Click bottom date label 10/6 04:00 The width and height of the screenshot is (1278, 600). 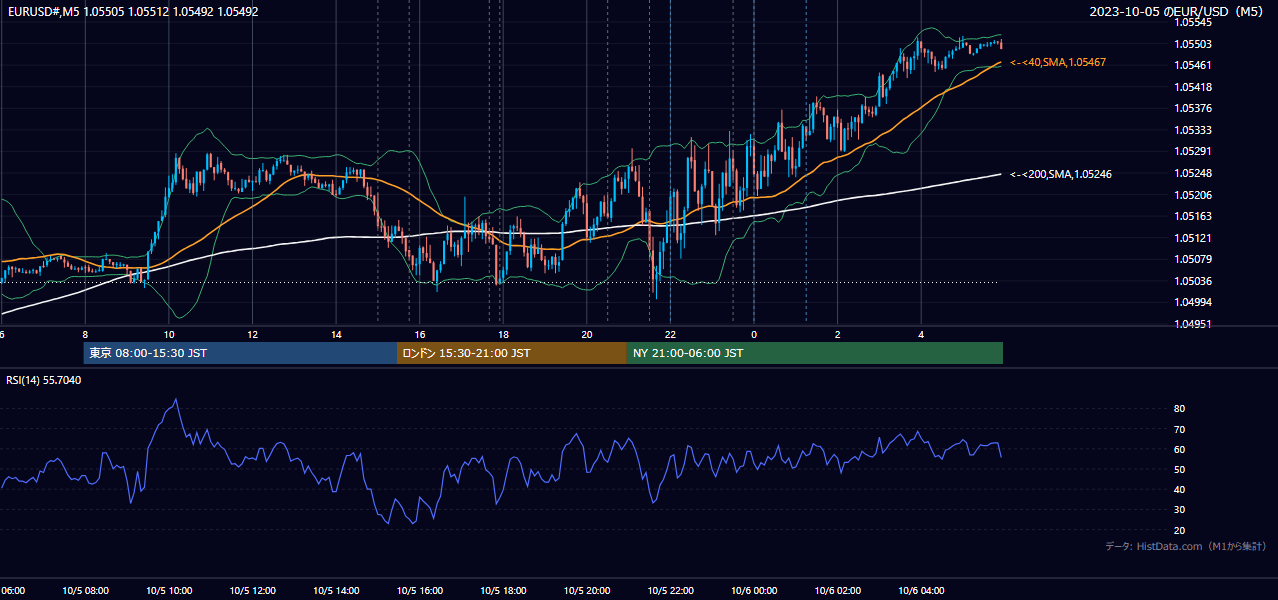tap(921, 591)
